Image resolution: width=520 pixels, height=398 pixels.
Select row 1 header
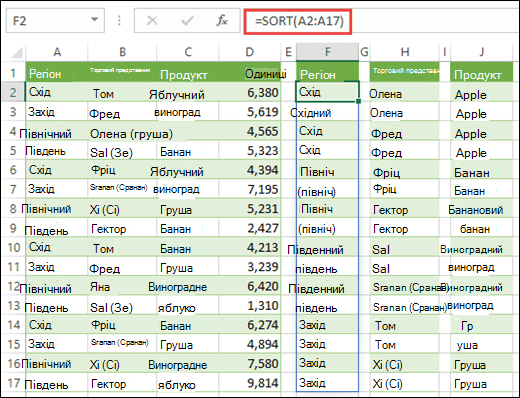click(x=13, y=72)
